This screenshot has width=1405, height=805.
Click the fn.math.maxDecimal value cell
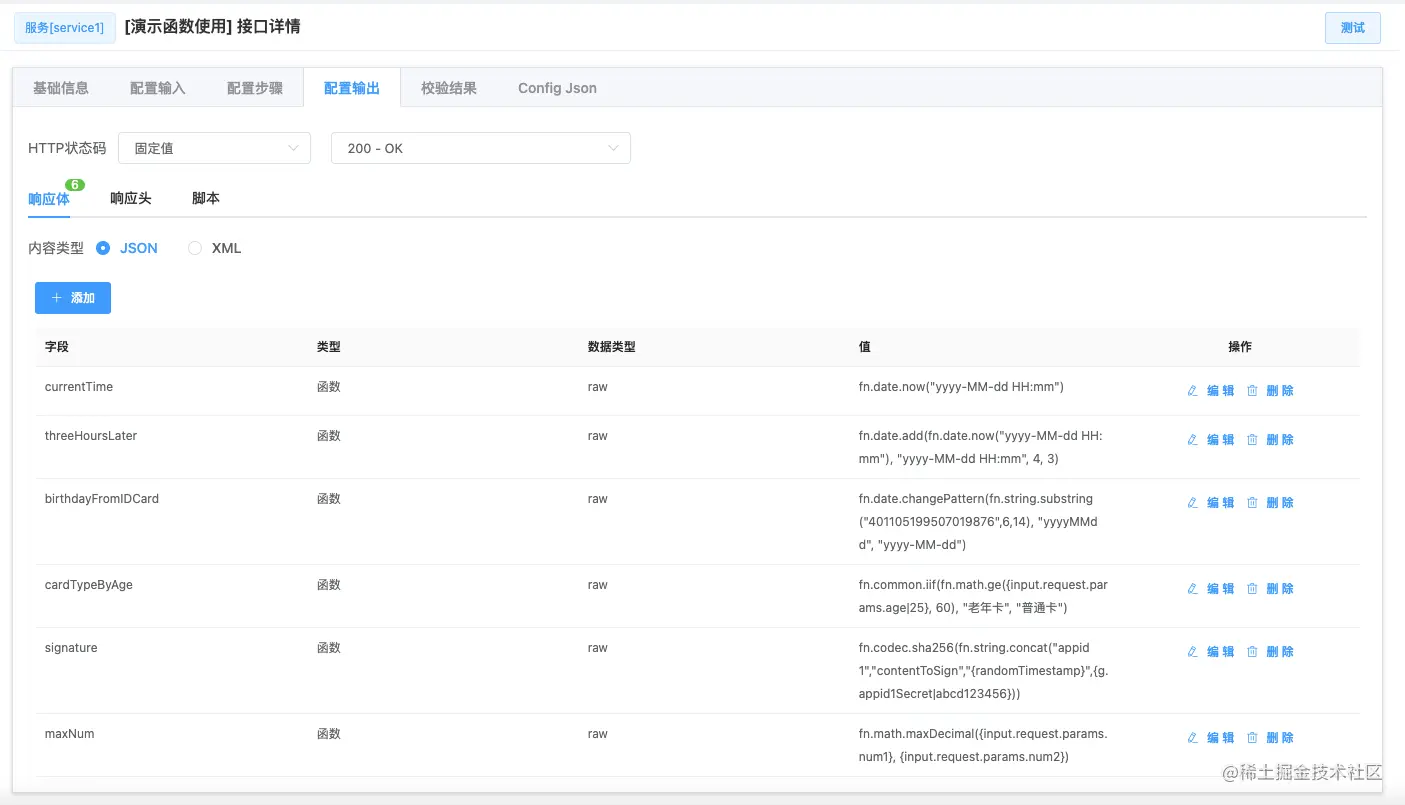(984, 745)
